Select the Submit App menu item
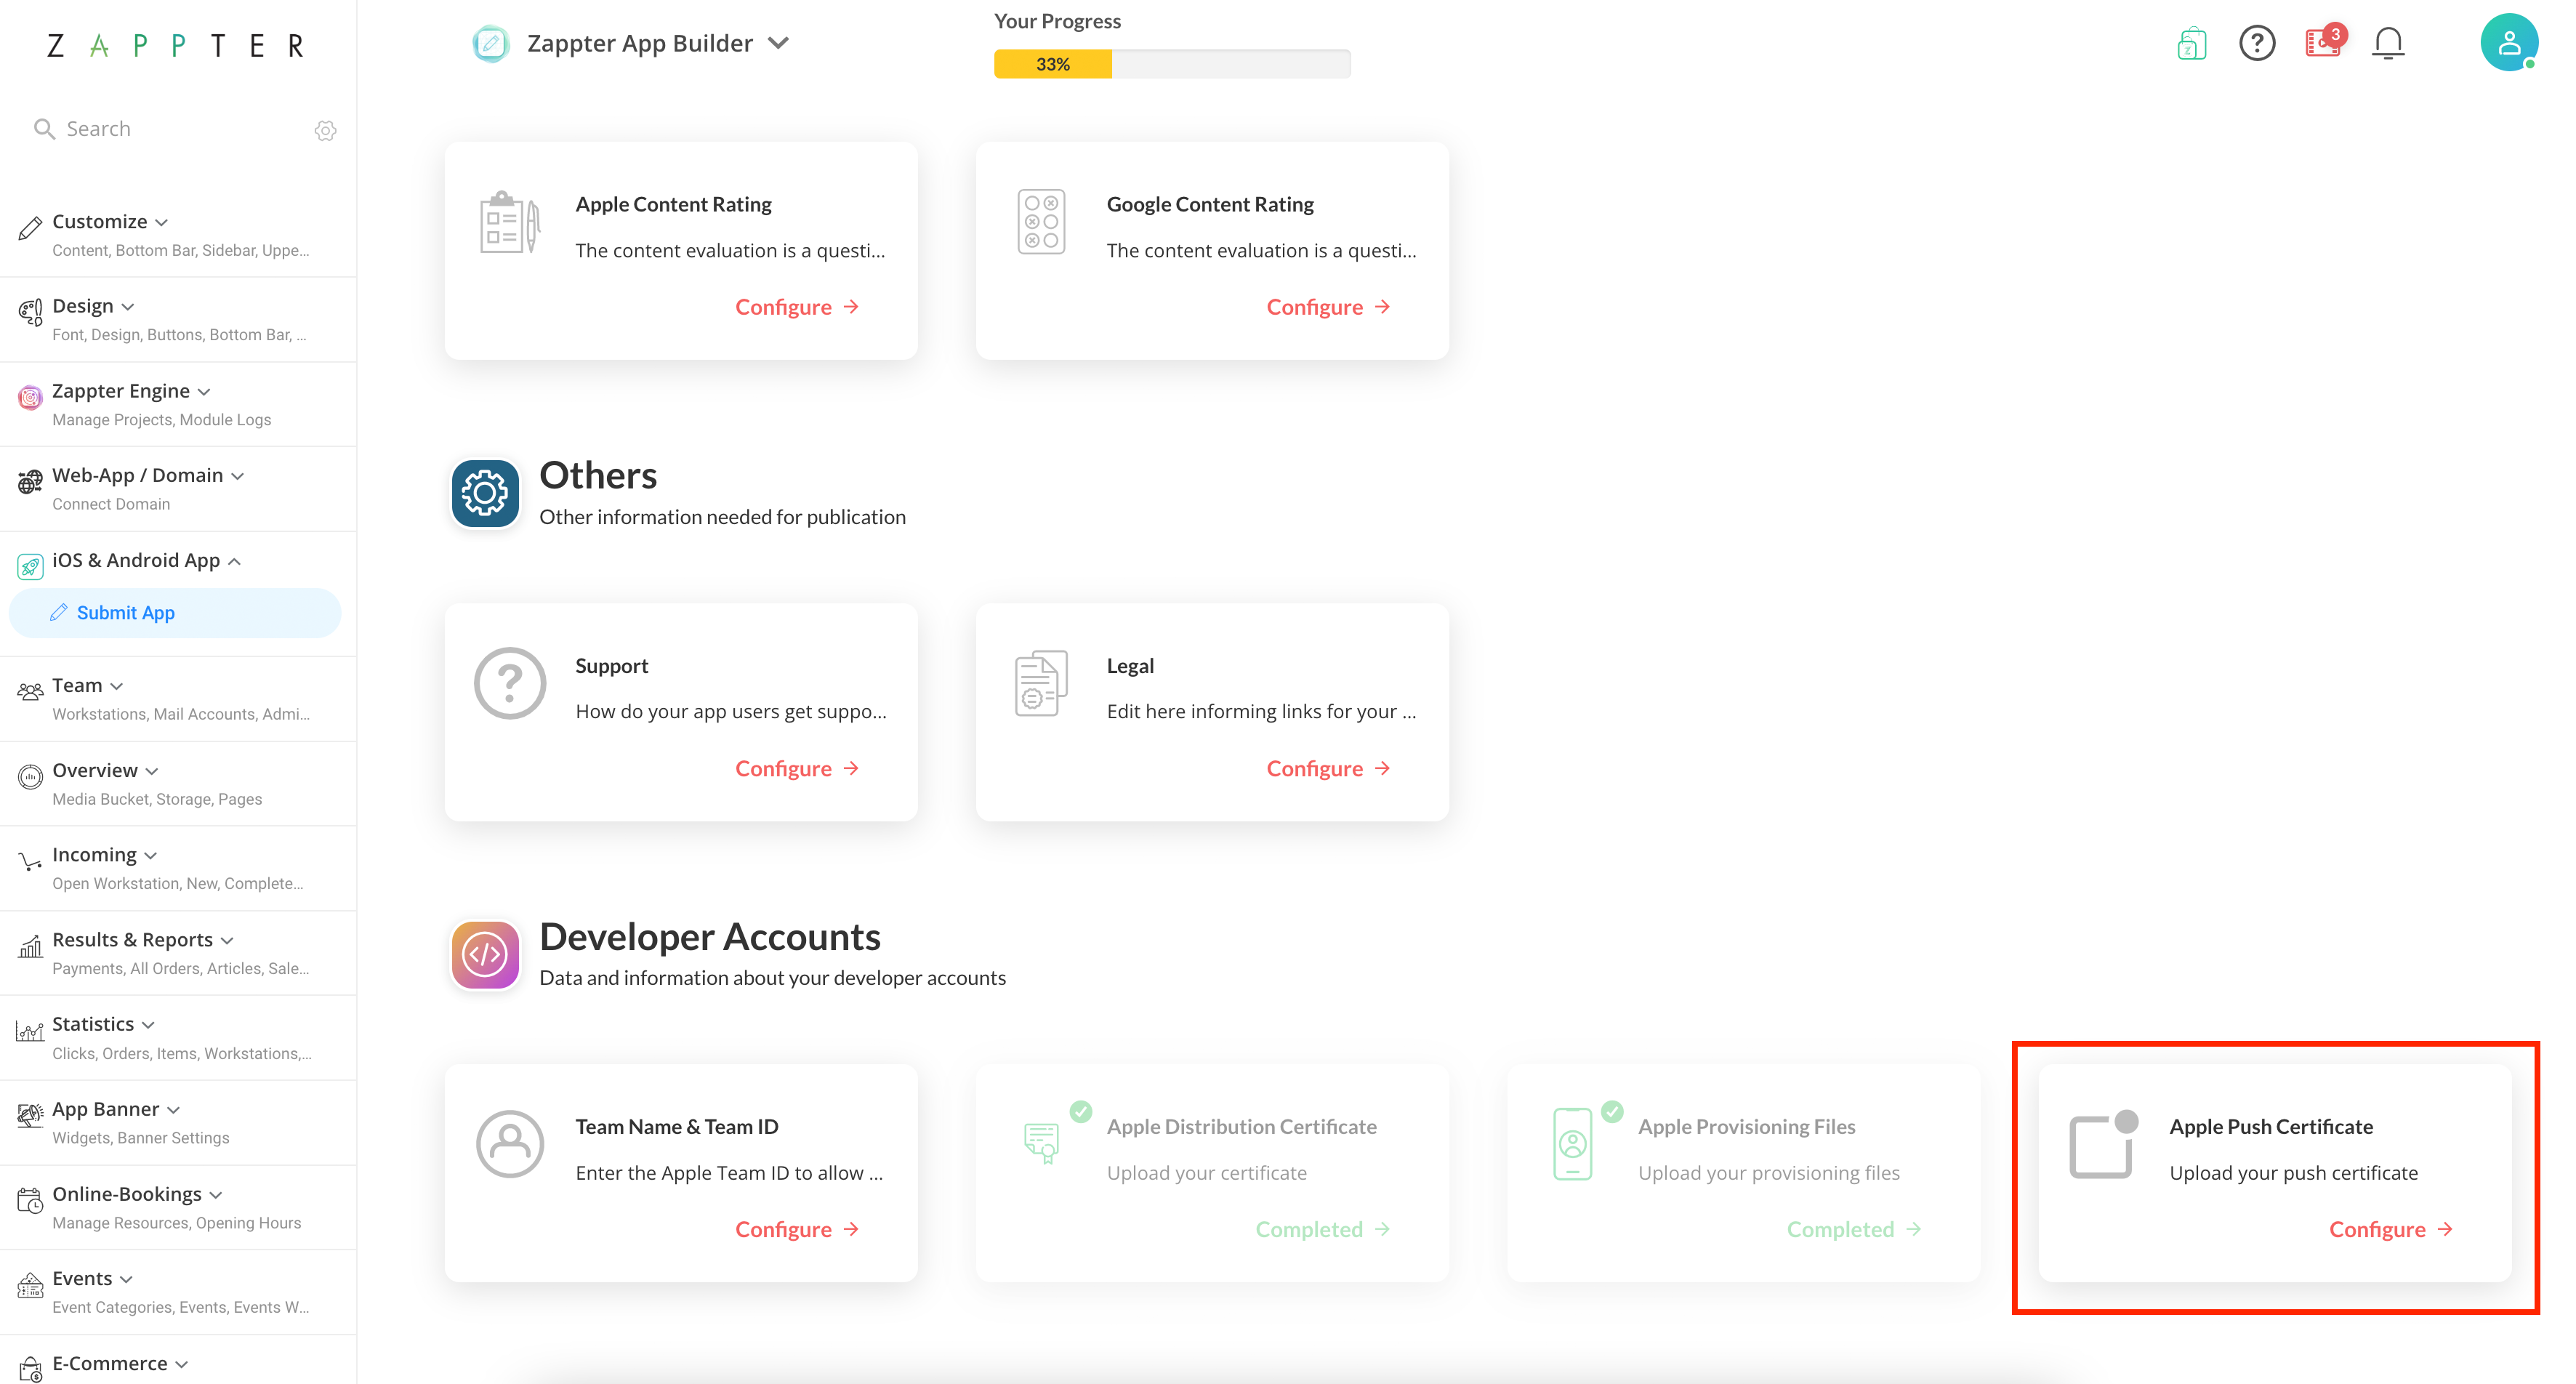2576x1384 pixels. (175, 612)
